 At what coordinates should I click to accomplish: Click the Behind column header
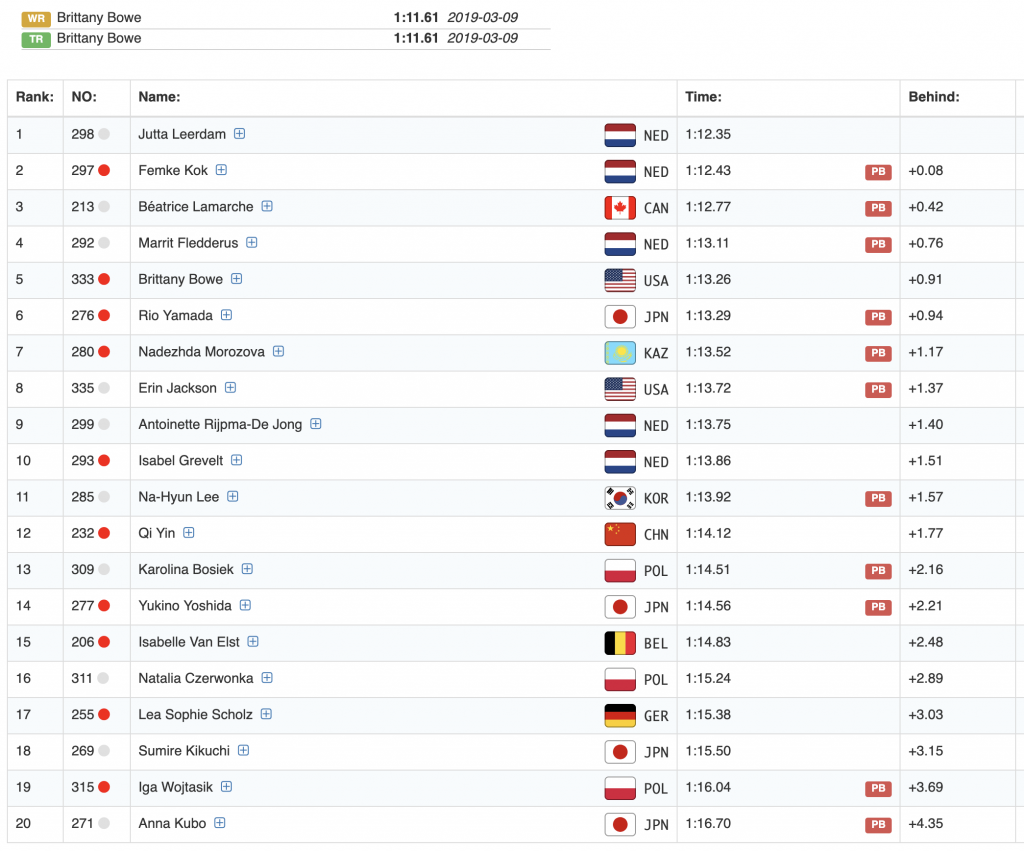(933, 97)
